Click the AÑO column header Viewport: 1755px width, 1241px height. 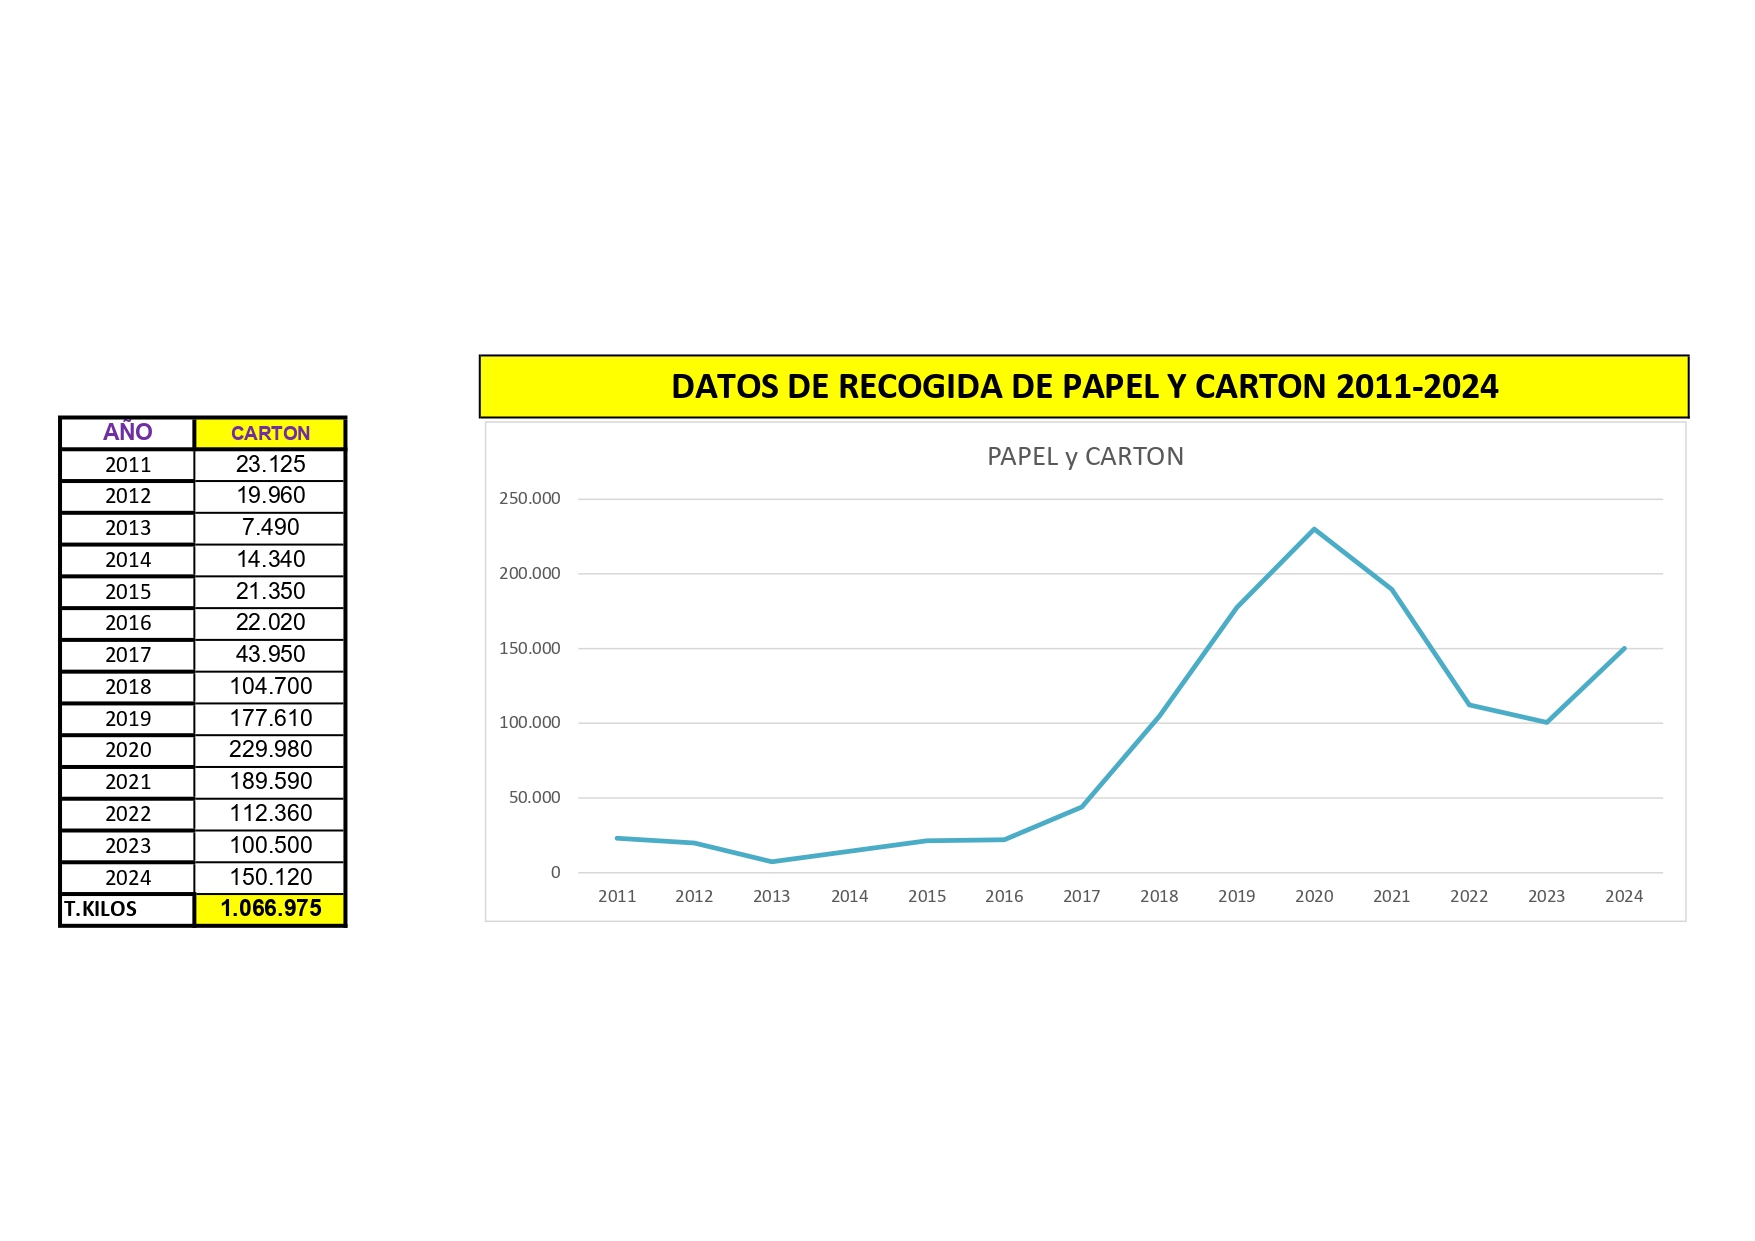click(127, 432)
